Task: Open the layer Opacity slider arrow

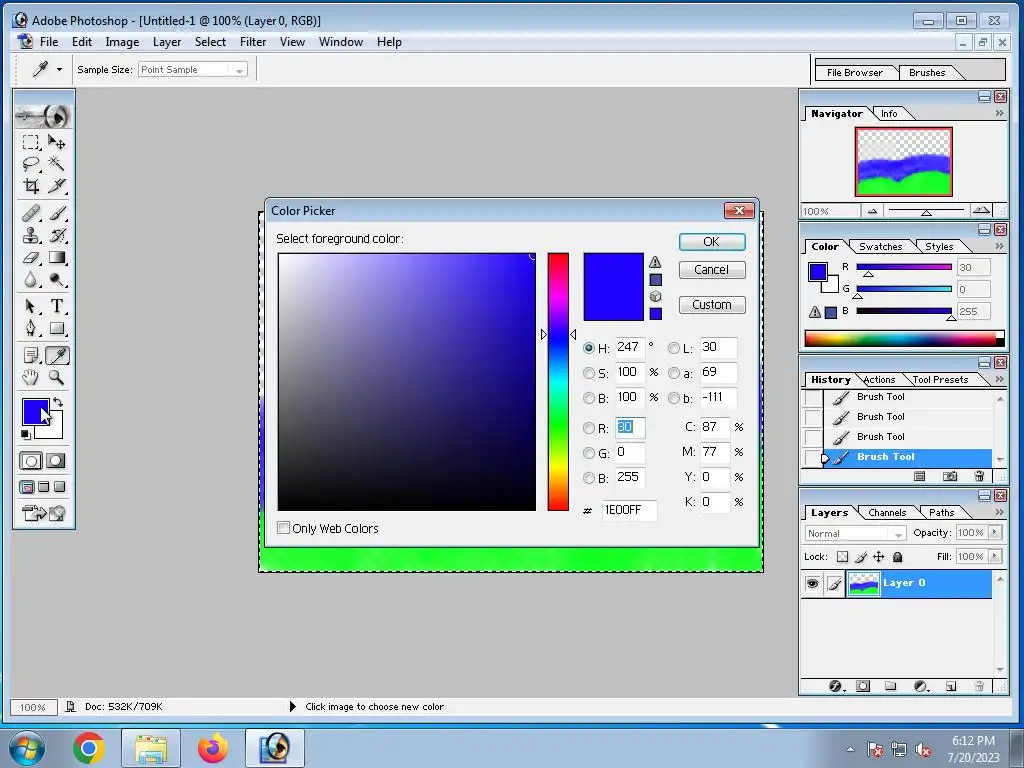Action: [x=995, y=532]
